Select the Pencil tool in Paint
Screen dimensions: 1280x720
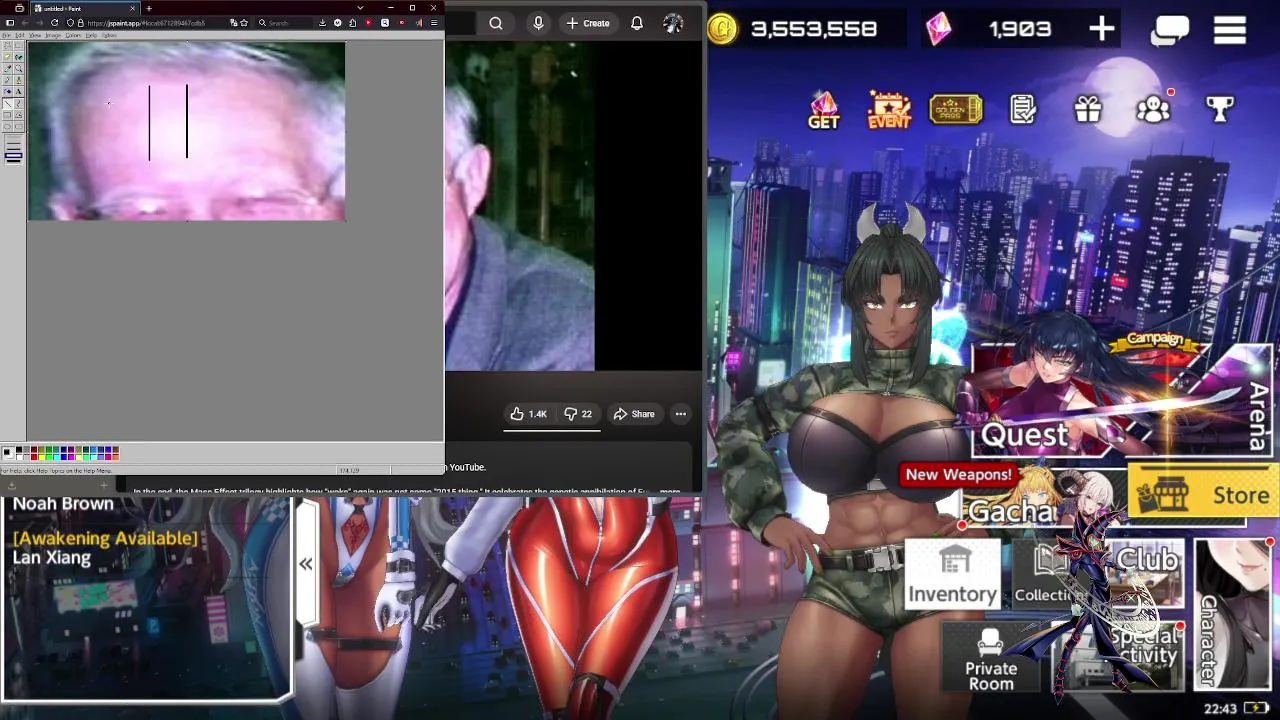pos(7,80)
